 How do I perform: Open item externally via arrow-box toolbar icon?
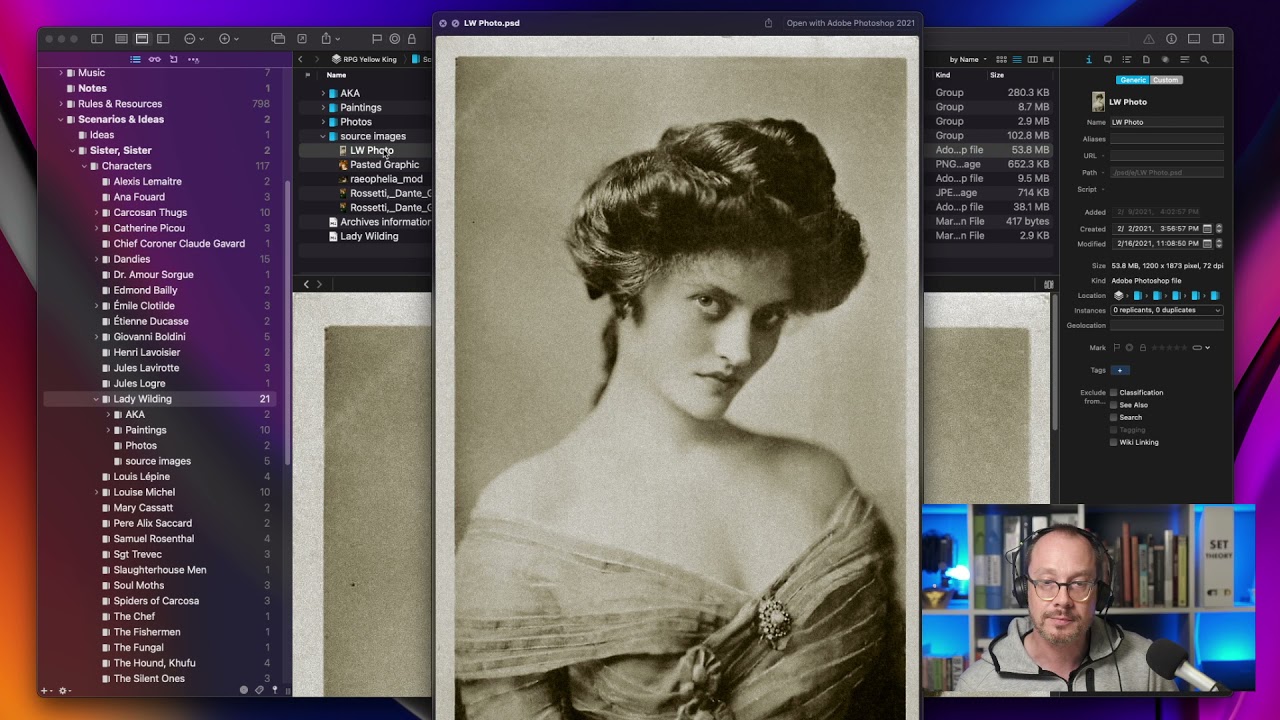click(302, 39)
